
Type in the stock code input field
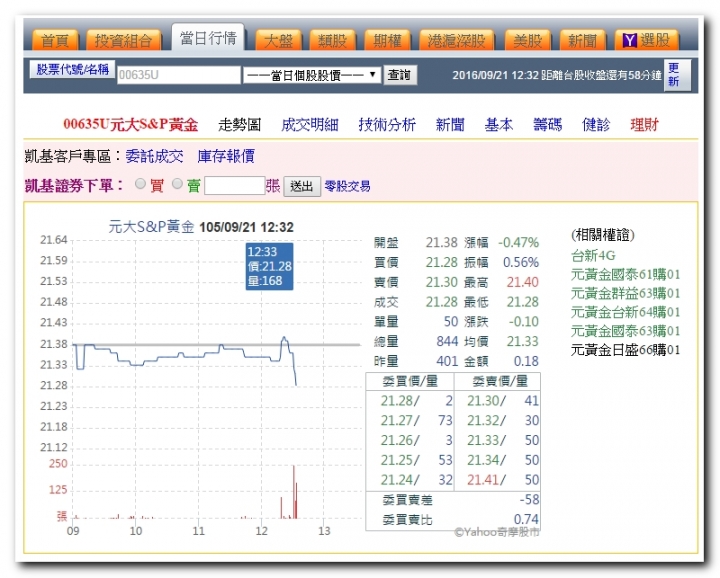click(x=178, y=75)
